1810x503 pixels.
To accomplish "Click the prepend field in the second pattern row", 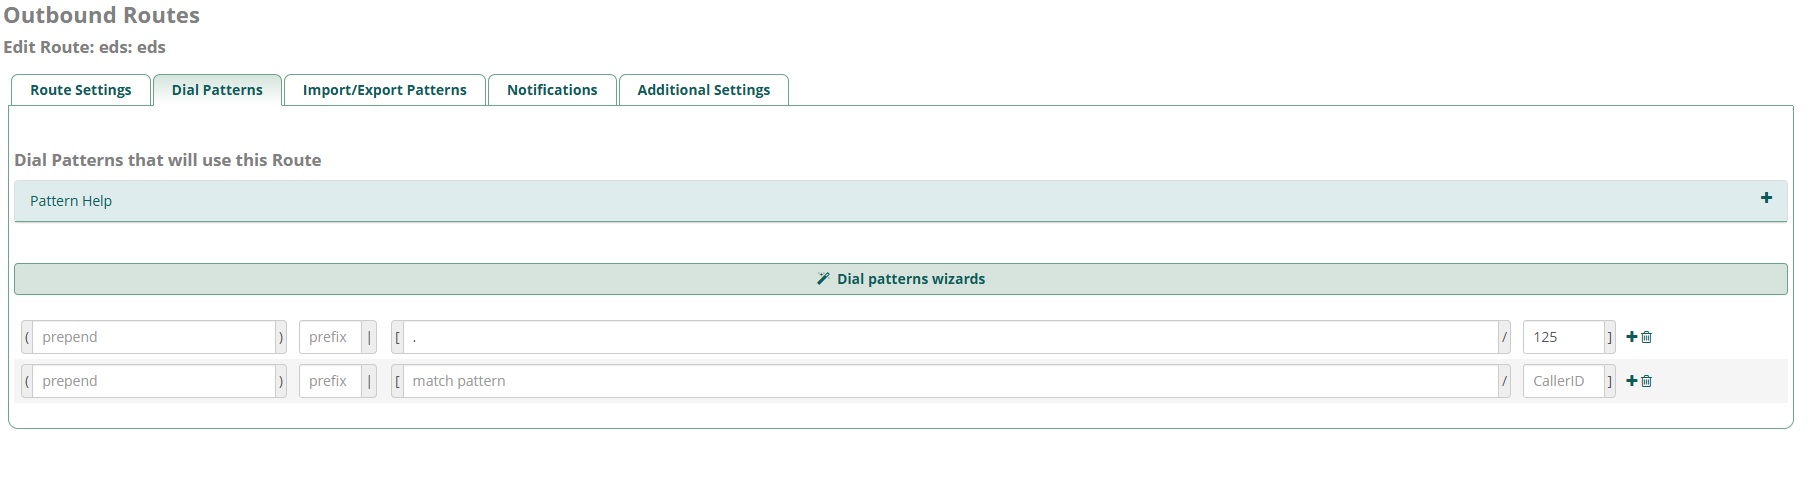I will tap(154, 381).
